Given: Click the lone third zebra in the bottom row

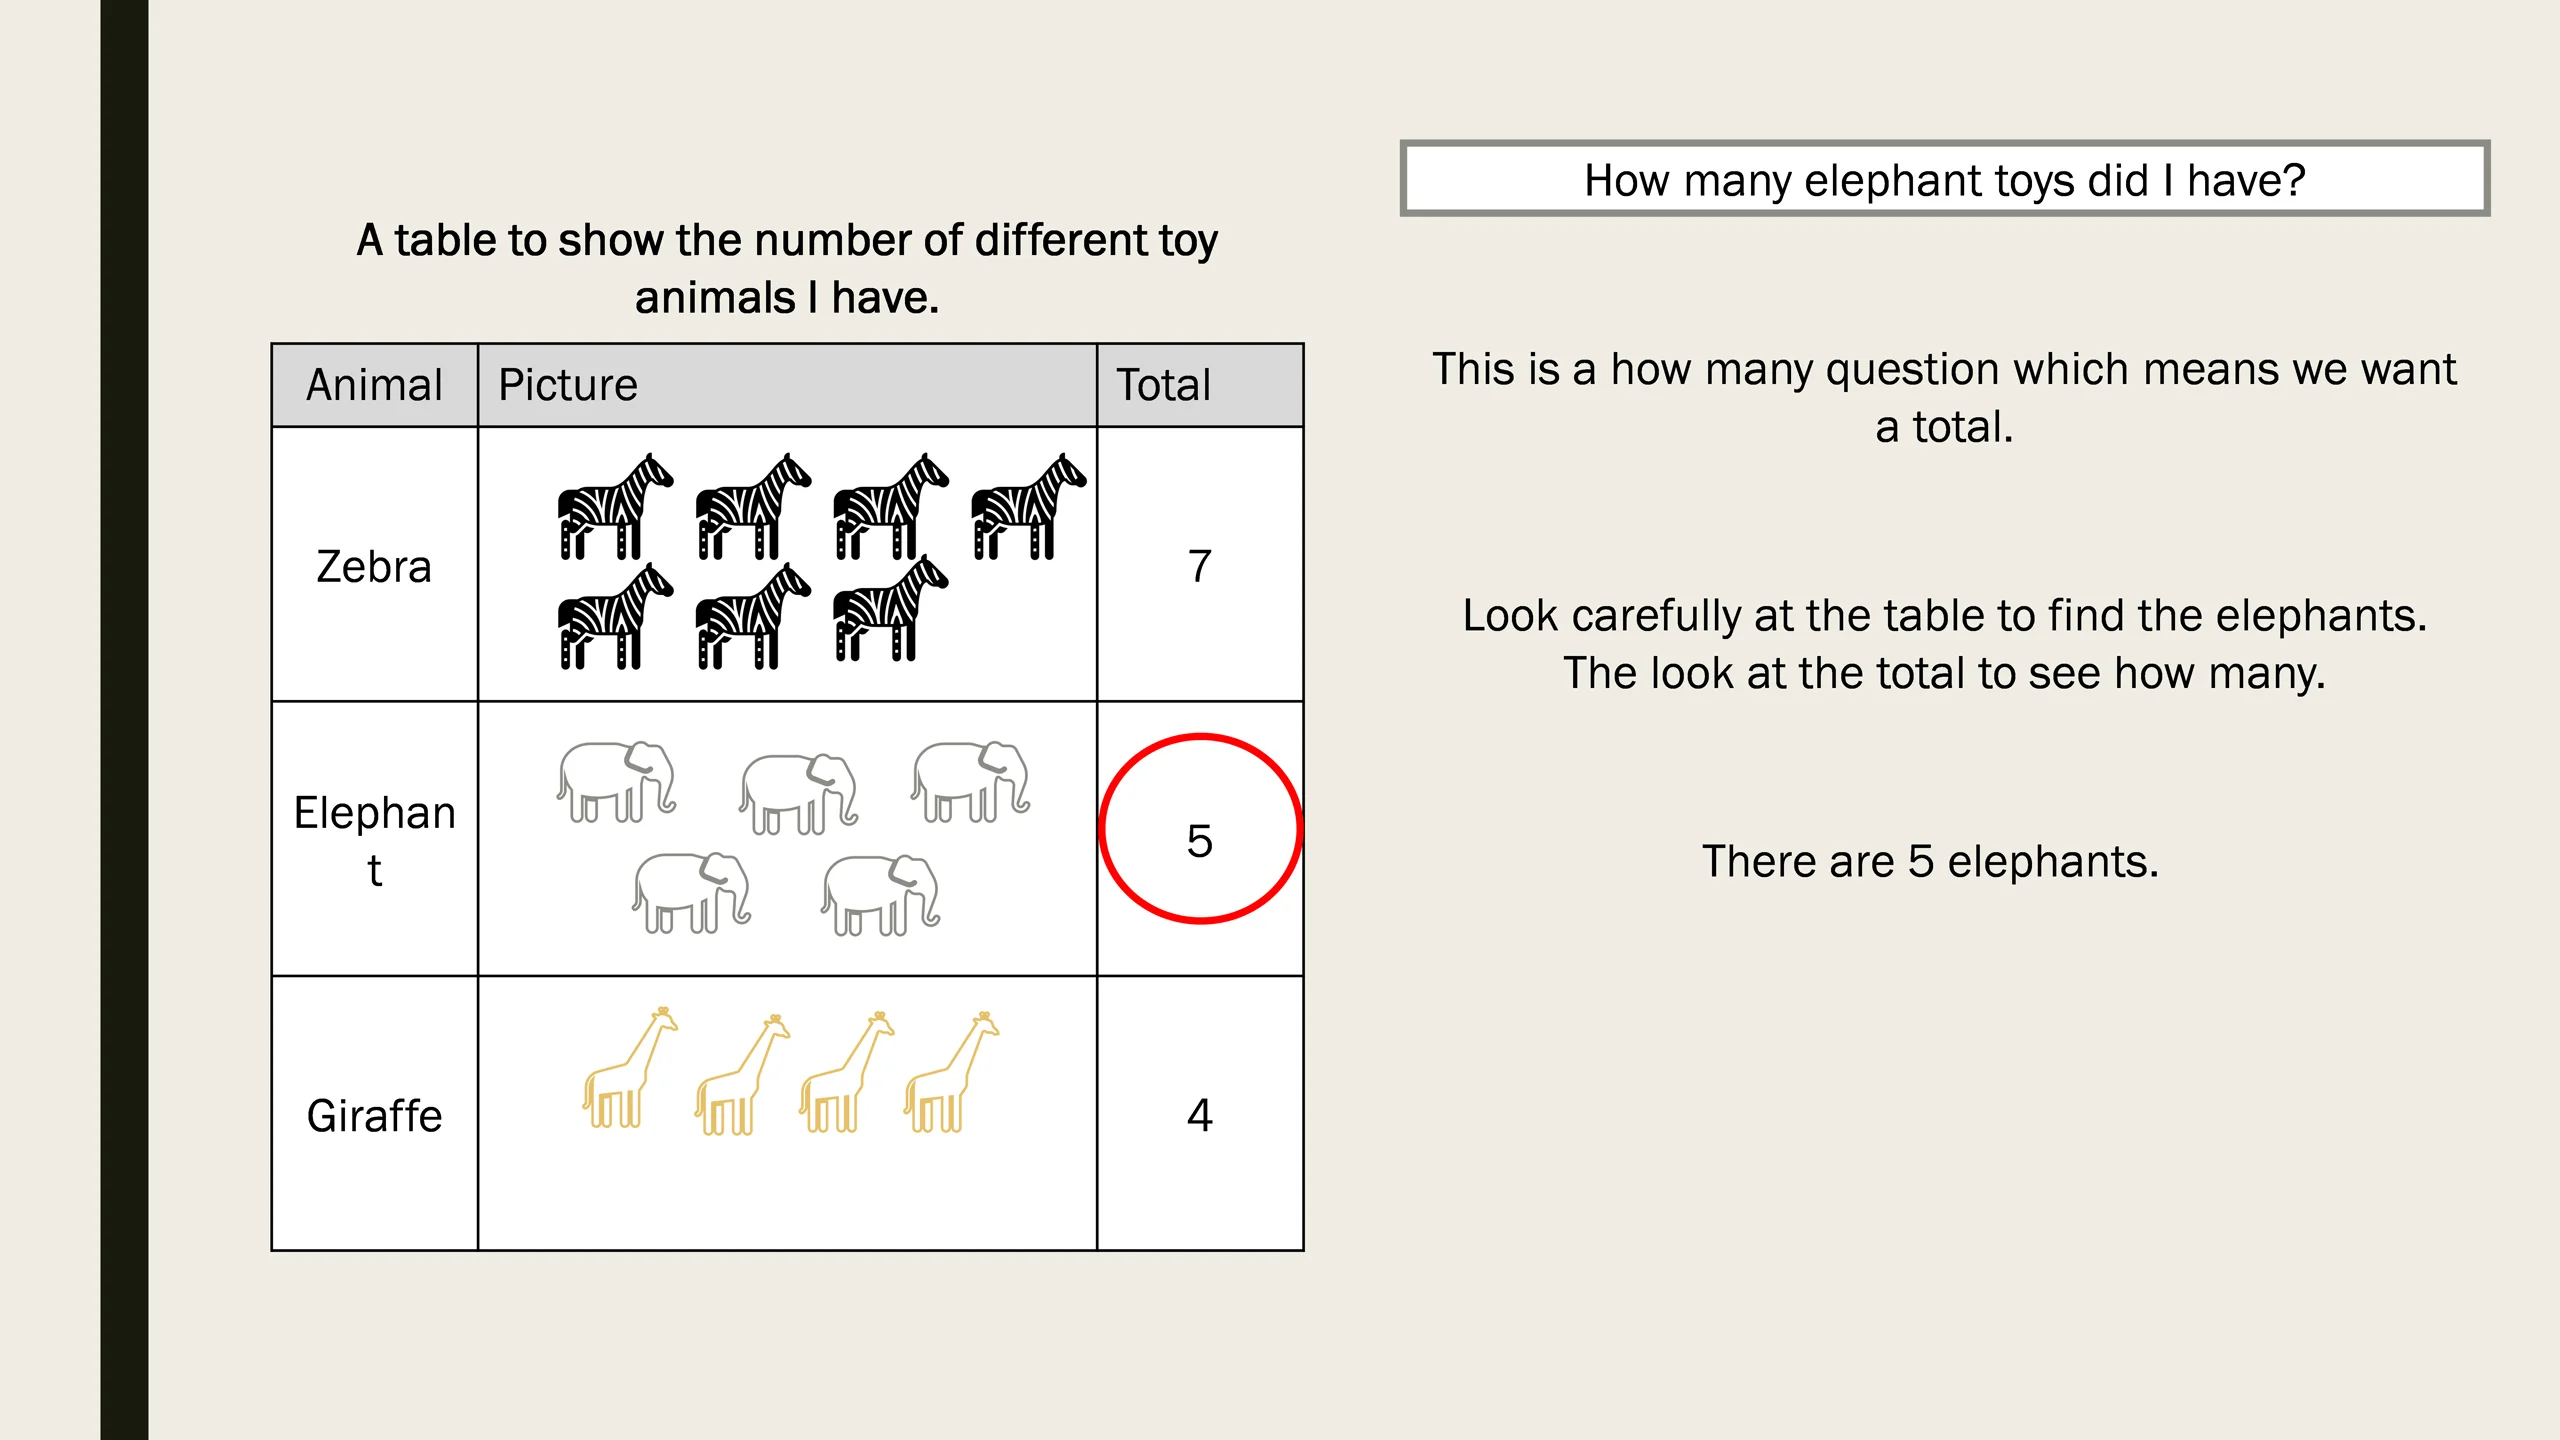Looking at the screenshot, I should 891,608.
